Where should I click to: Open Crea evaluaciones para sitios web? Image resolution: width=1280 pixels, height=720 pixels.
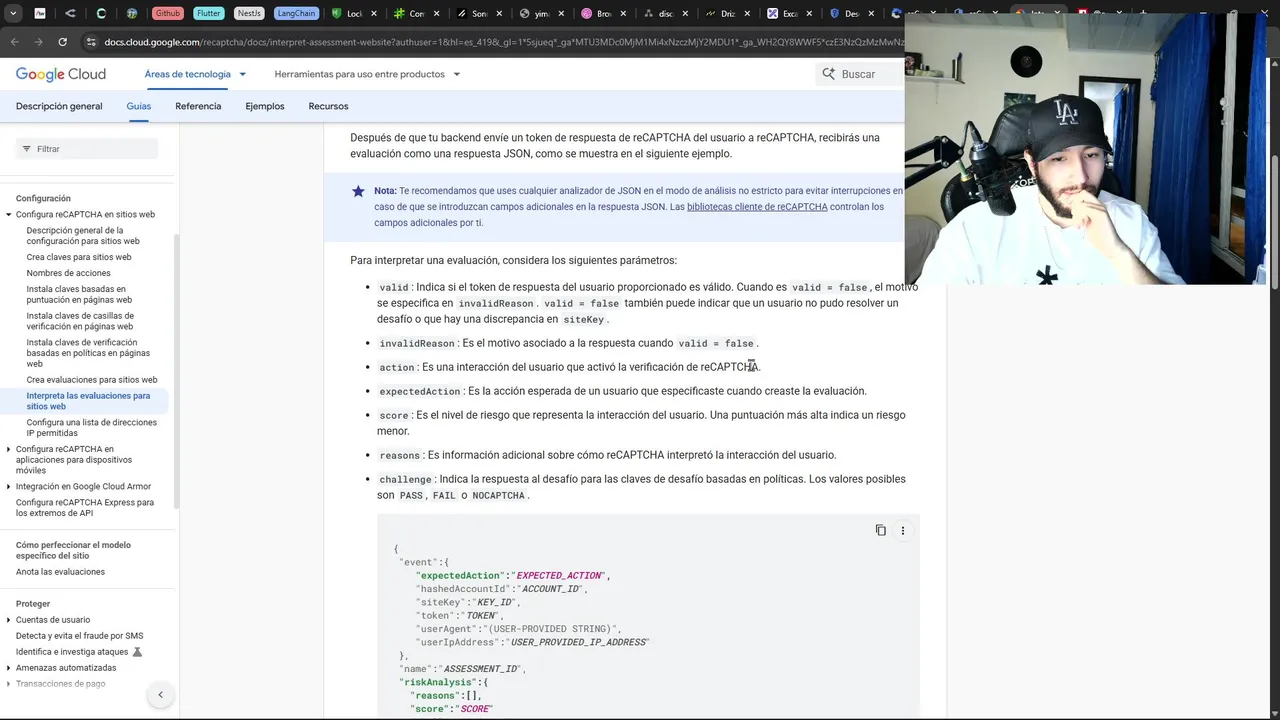[x=92, y=380]
